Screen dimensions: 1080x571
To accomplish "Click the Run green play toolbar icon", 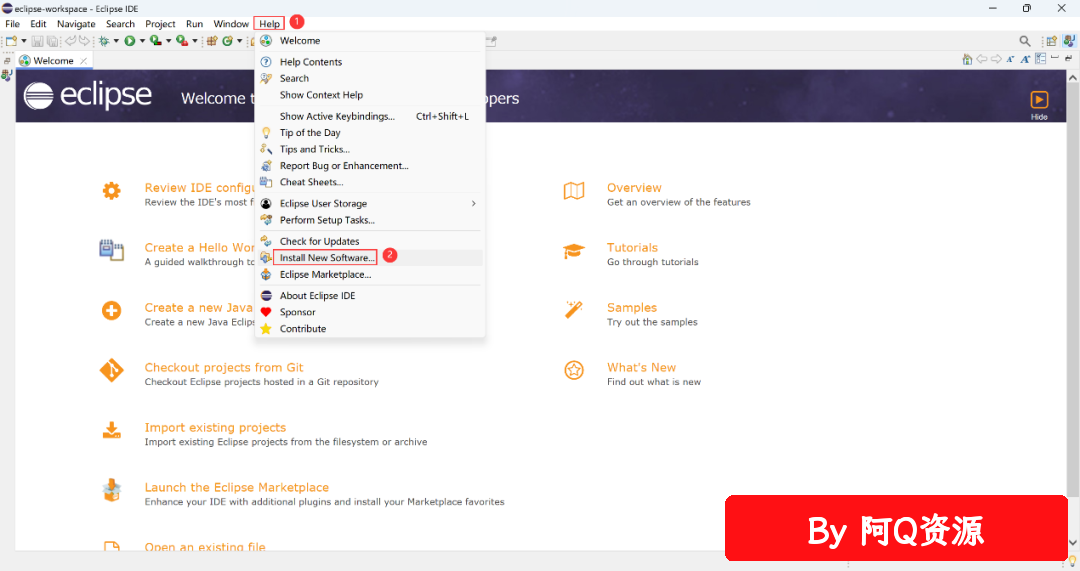I will click(129, 41).
